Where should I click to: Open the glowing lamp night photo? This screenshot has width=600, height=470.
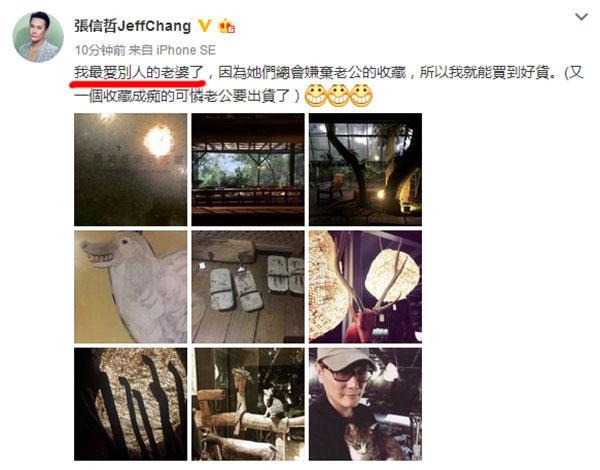pyautogui.click(x=130, y=170)
